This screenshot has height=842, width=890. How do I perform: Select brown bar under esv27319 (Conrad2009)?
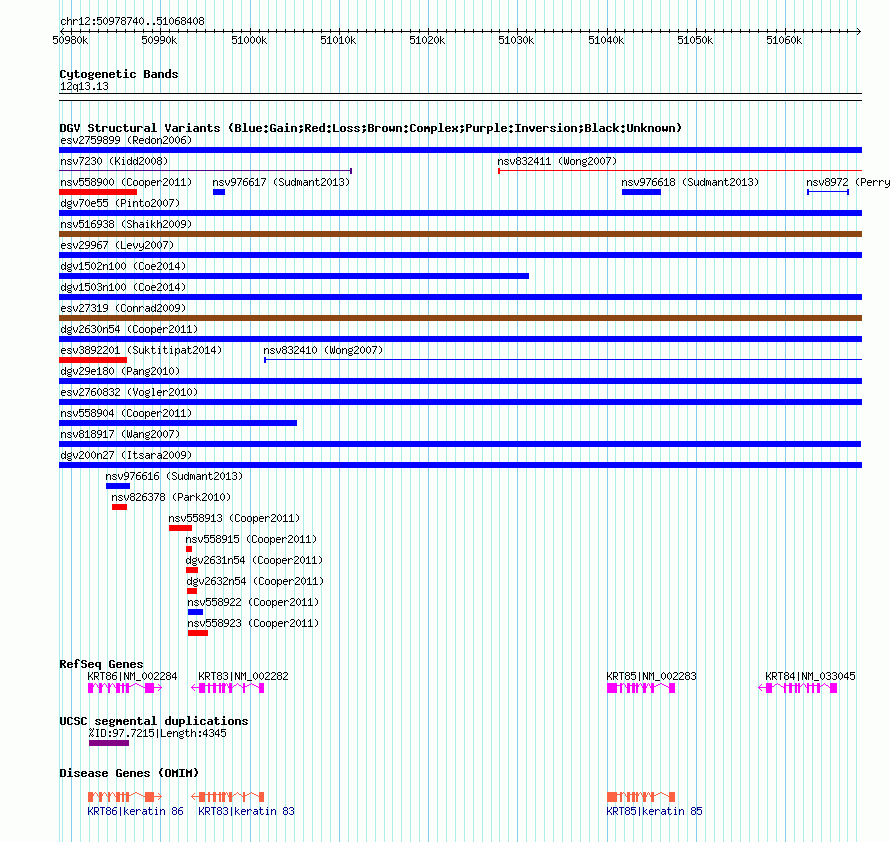pyautogui.click(x=460, y=318)
